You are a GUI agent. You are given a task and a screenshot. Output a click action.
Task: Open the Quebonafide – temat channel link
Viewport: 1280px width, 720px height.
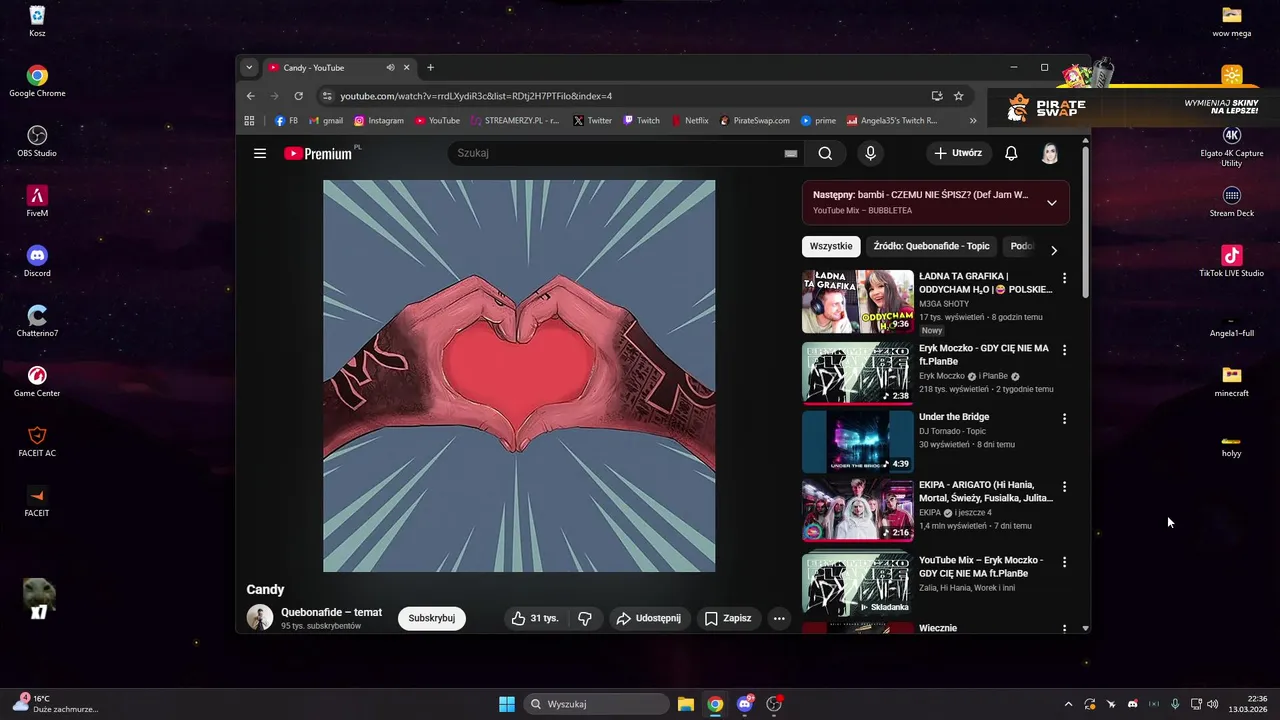point(331,612)
